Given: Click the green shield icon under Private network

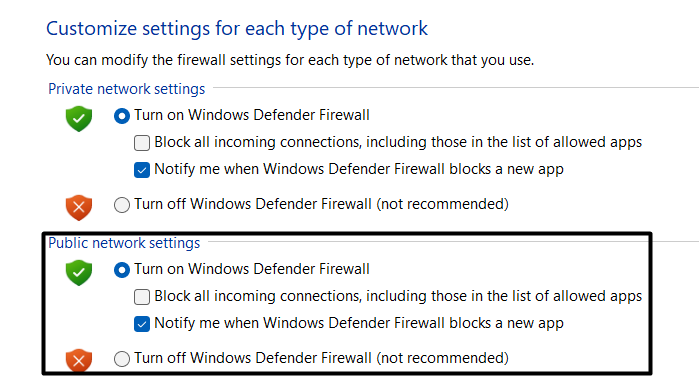Looking at the screenshot, I should coord(79,119).
